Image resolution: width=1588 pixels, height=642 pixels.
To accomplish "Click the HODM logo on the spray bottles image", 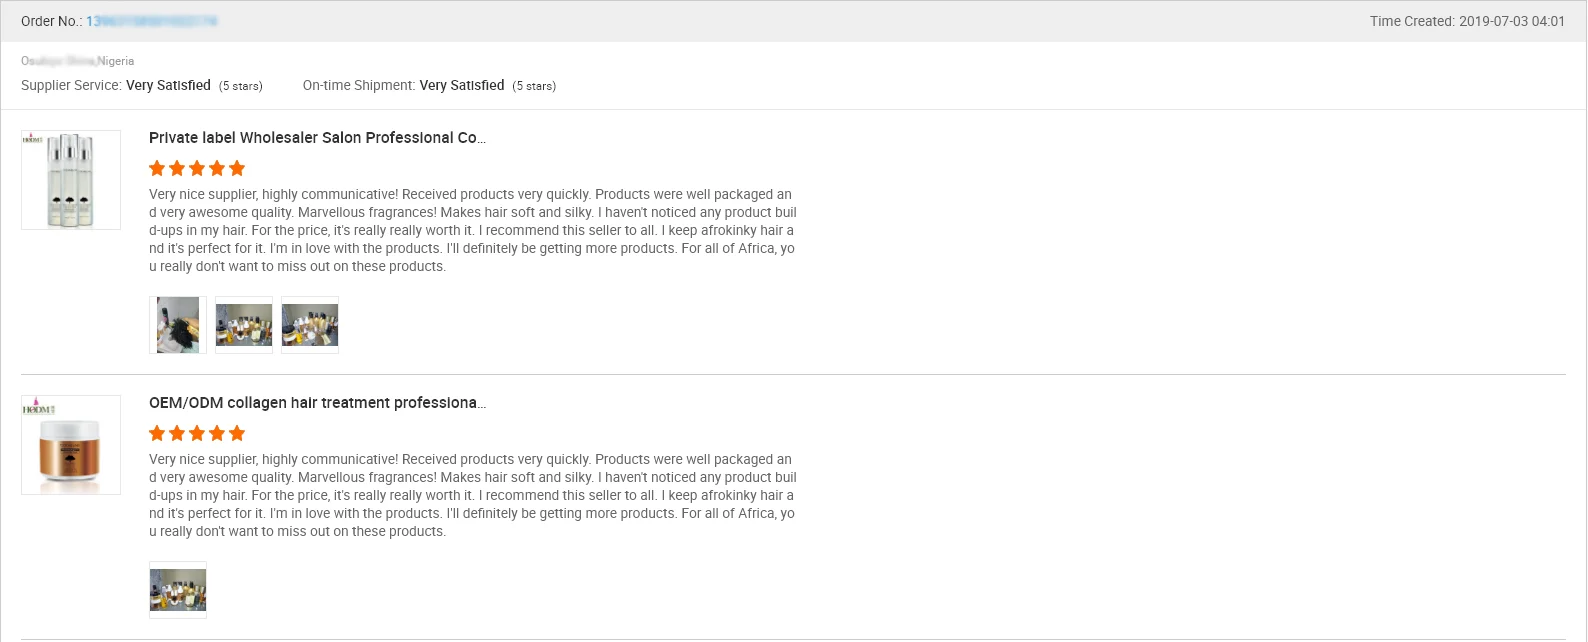I will (x=33, y=139).
